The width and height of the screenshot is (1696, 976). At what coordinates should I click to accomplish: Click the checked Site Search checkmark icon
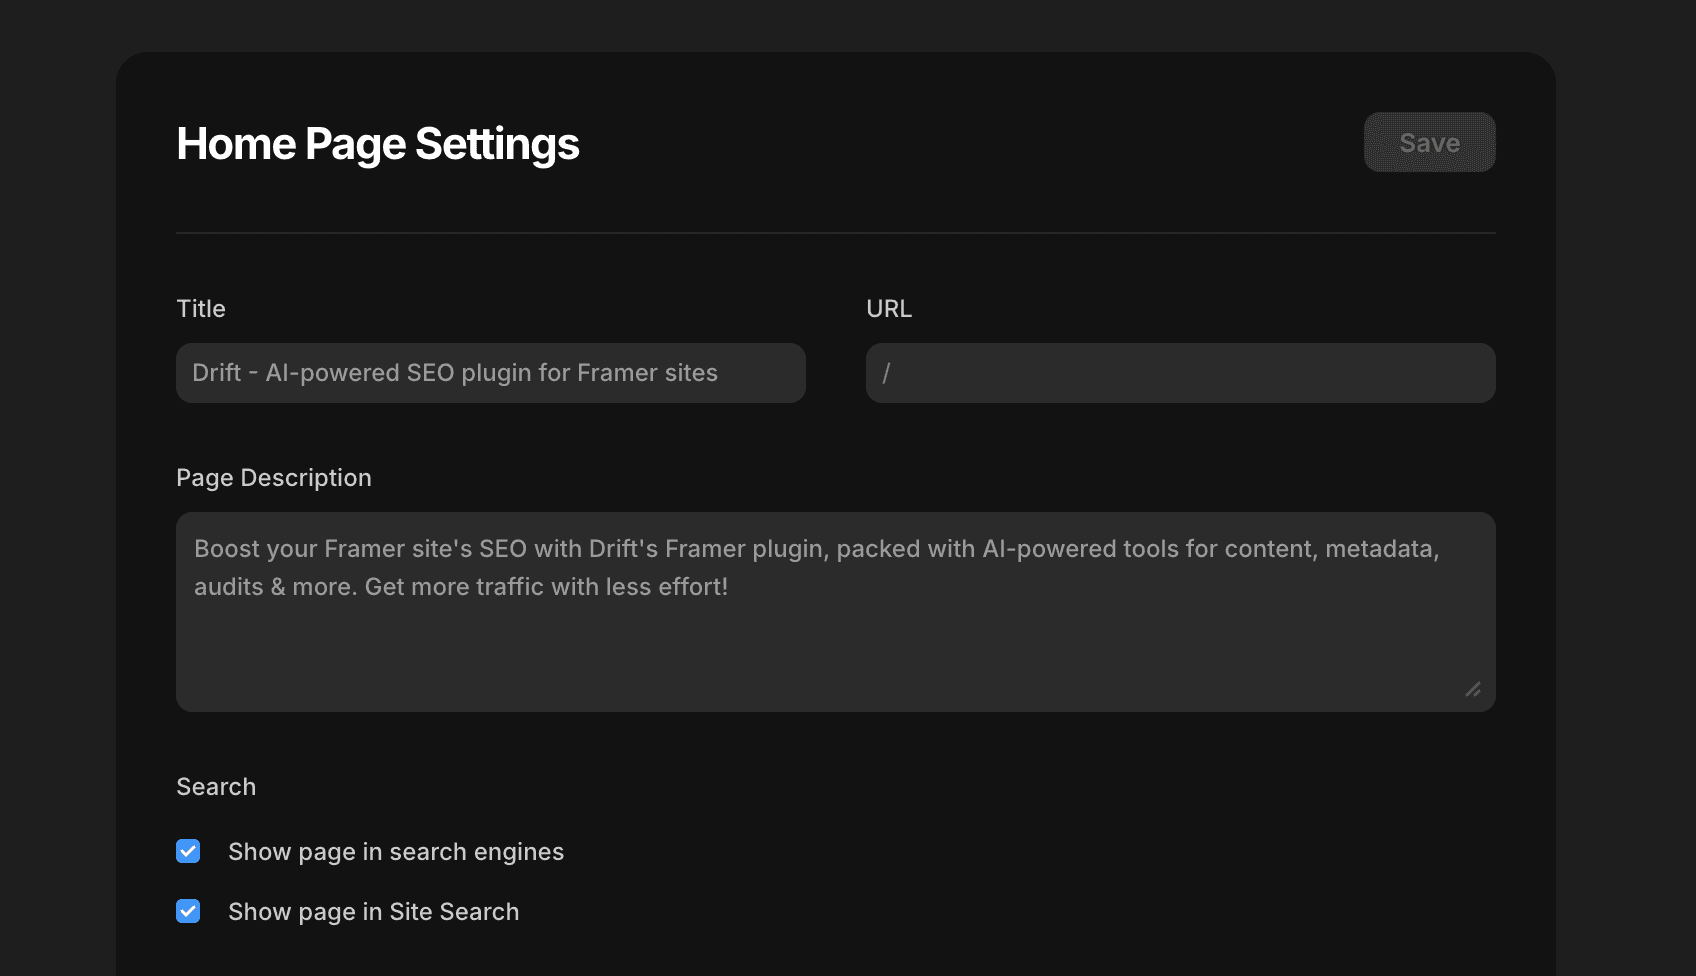click(x=188, y=911)
